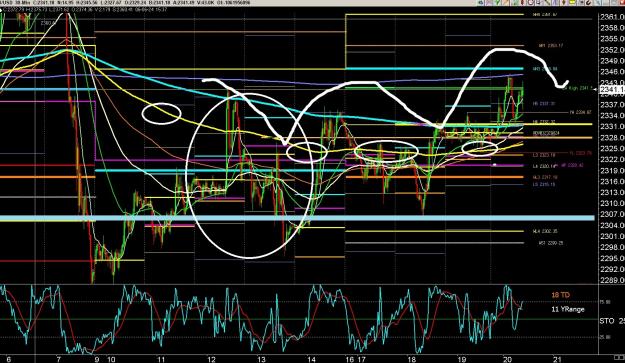Image resolution: width=625 pixels, height=363 pixels.
Task: Click the 2361.0 price axis label
Action: tap(613, 17)
